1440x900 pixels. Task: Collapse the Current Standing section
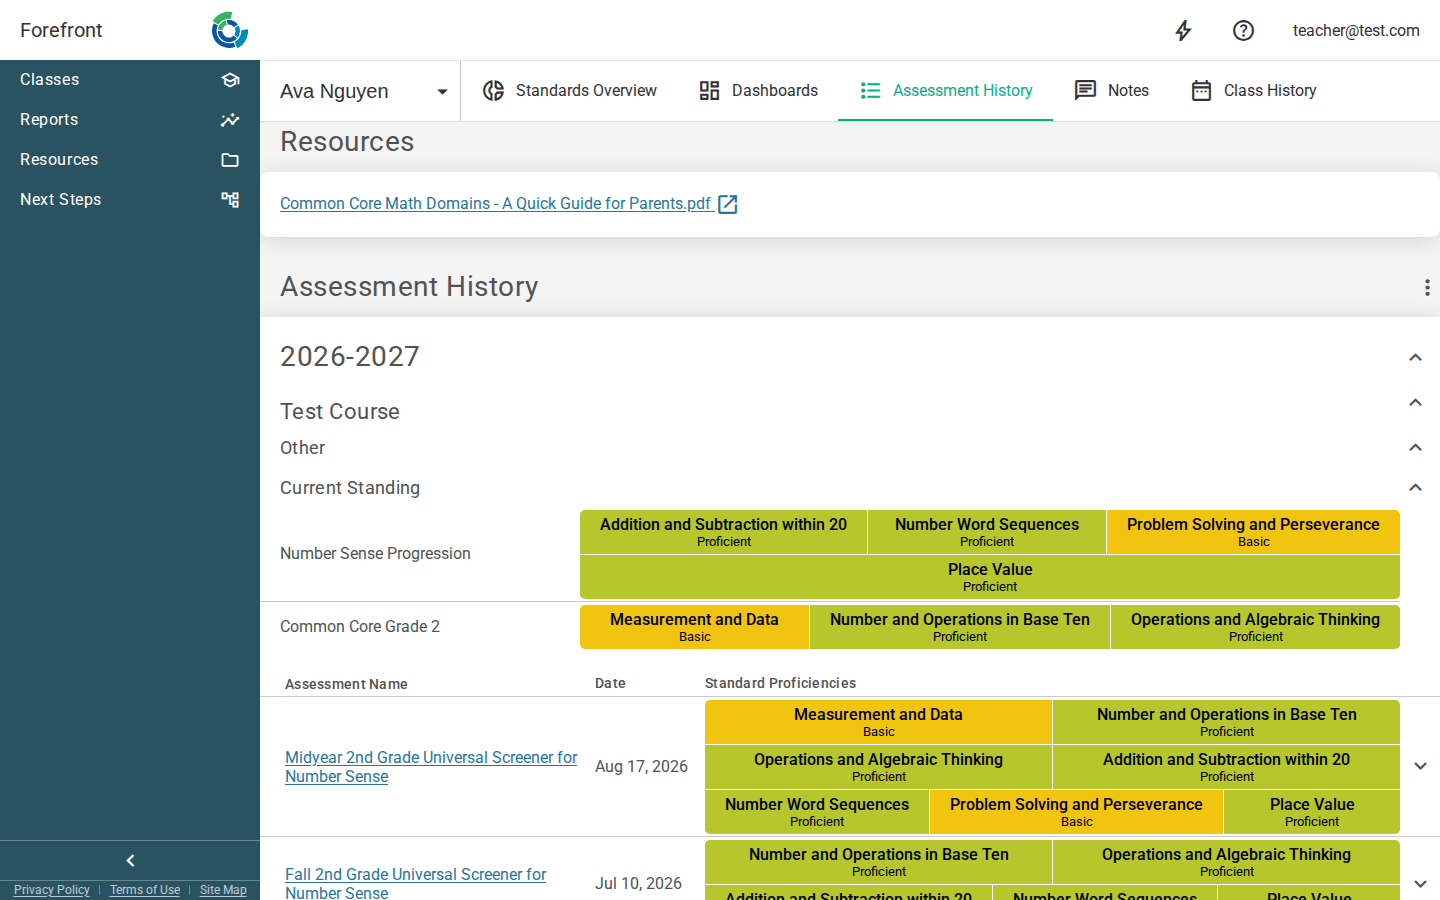(1415, 487)
